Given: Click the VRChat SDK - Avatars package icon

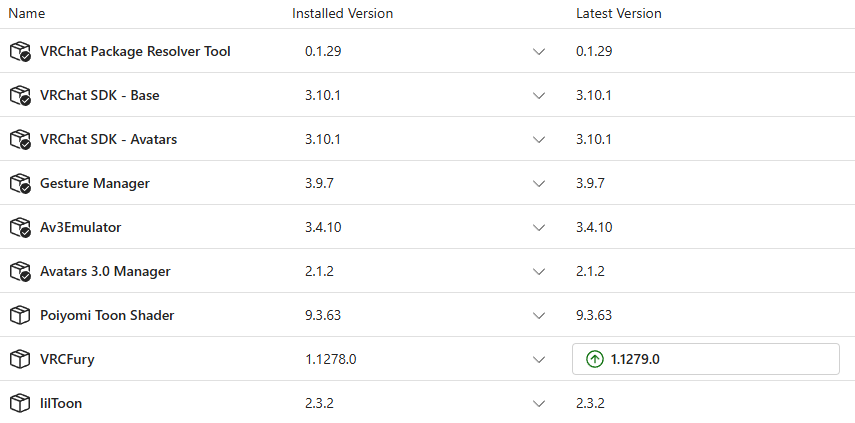Looking at the screenshot, I should point(20,140).
